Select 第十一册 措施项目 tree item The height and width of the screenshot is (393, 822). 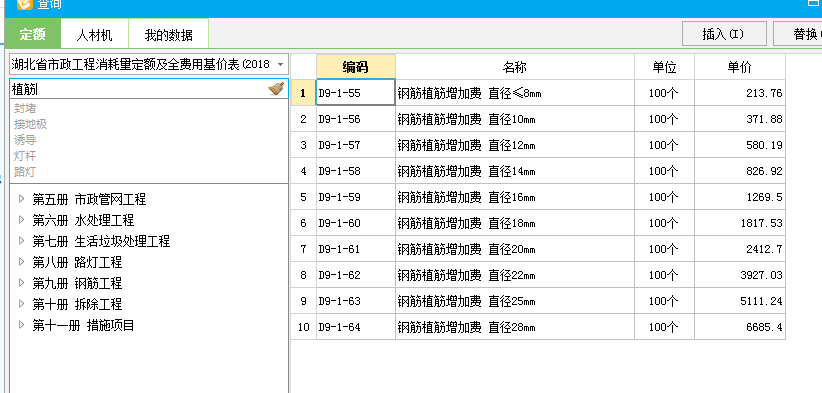point(83,325)
